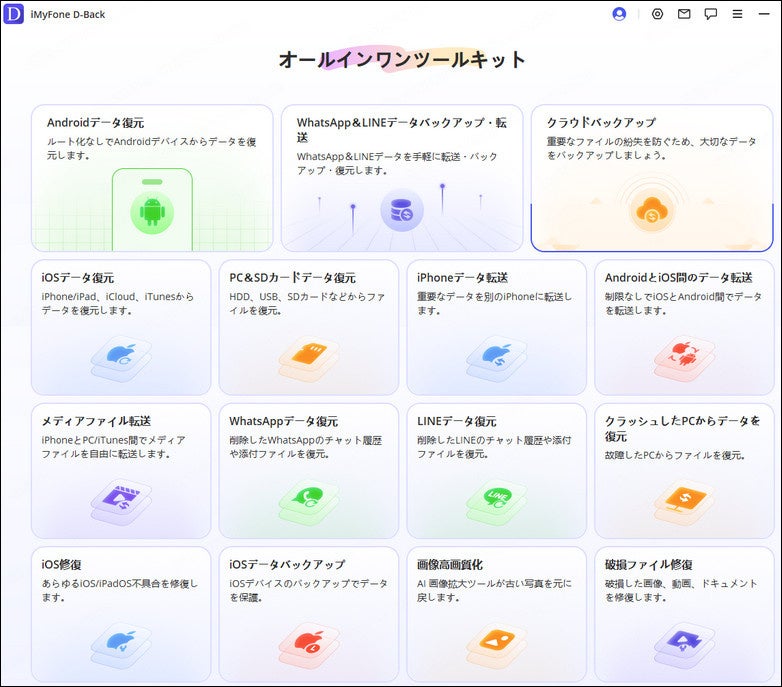Click the iMyFone D-Back logo icon

(13, 14)
